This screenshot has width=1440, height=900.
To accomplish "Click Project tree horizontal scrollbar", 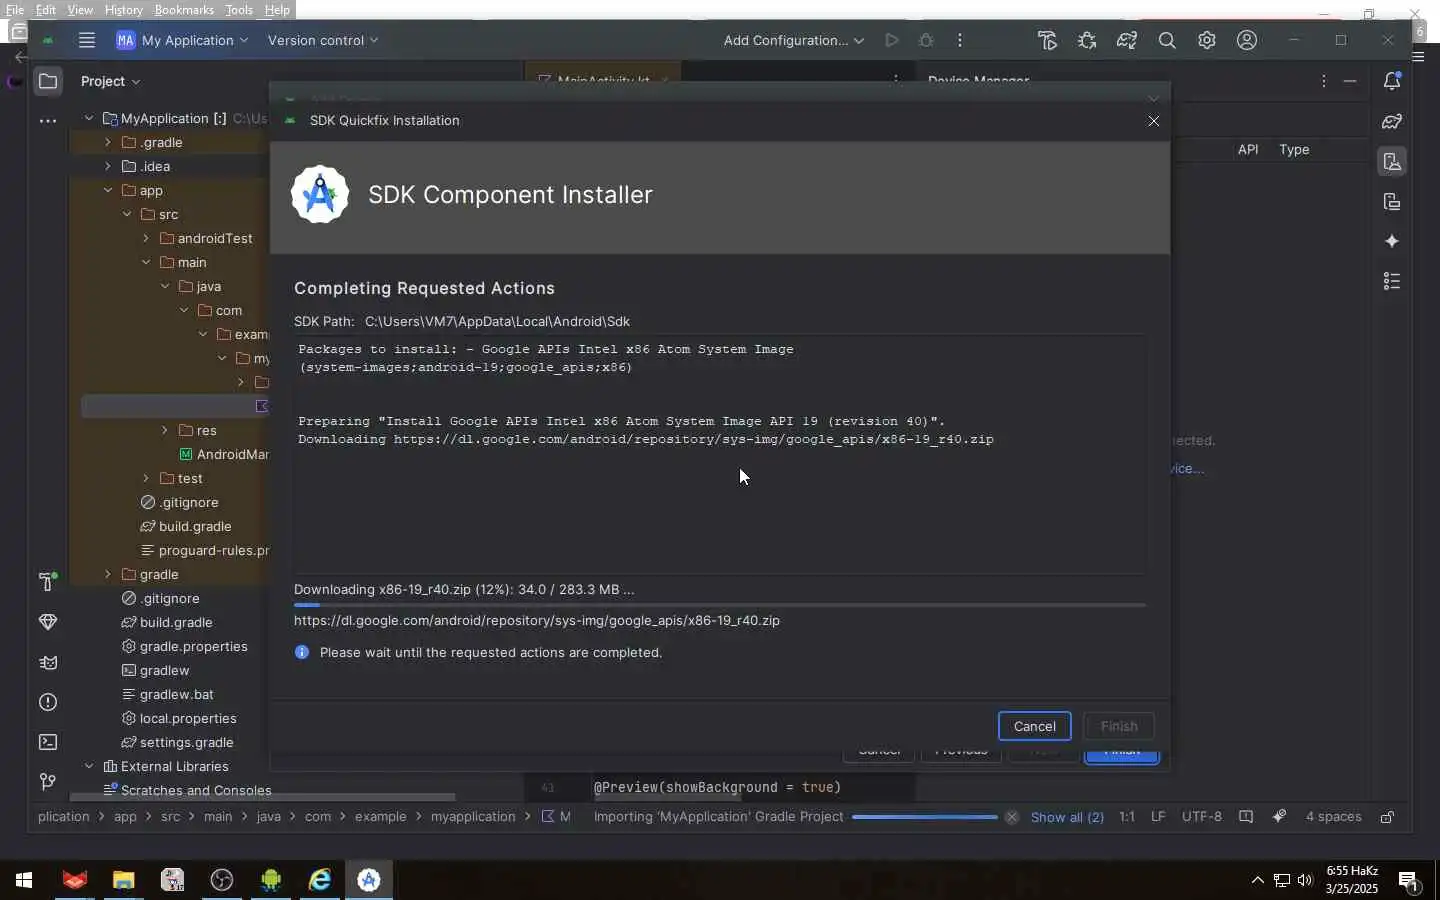I will [262, 797].
